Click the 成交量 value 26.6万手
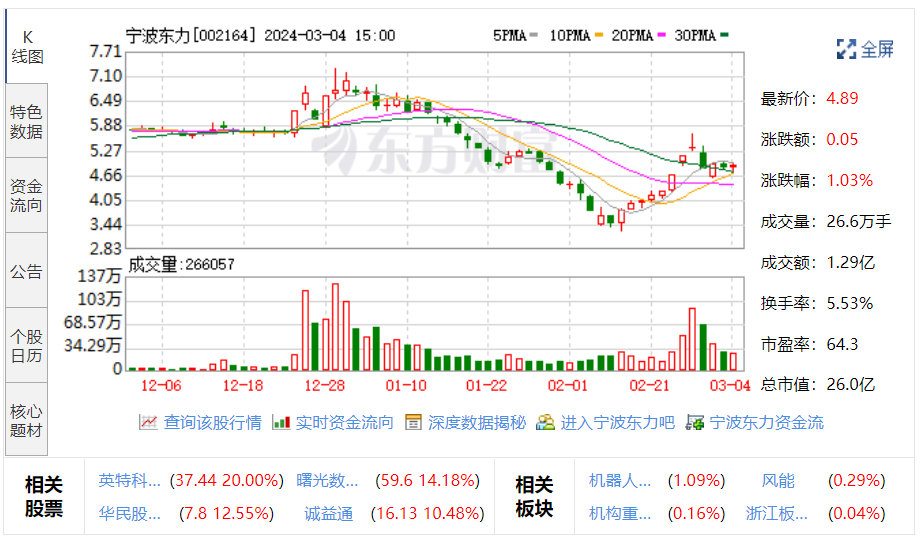 coord(859,222)
